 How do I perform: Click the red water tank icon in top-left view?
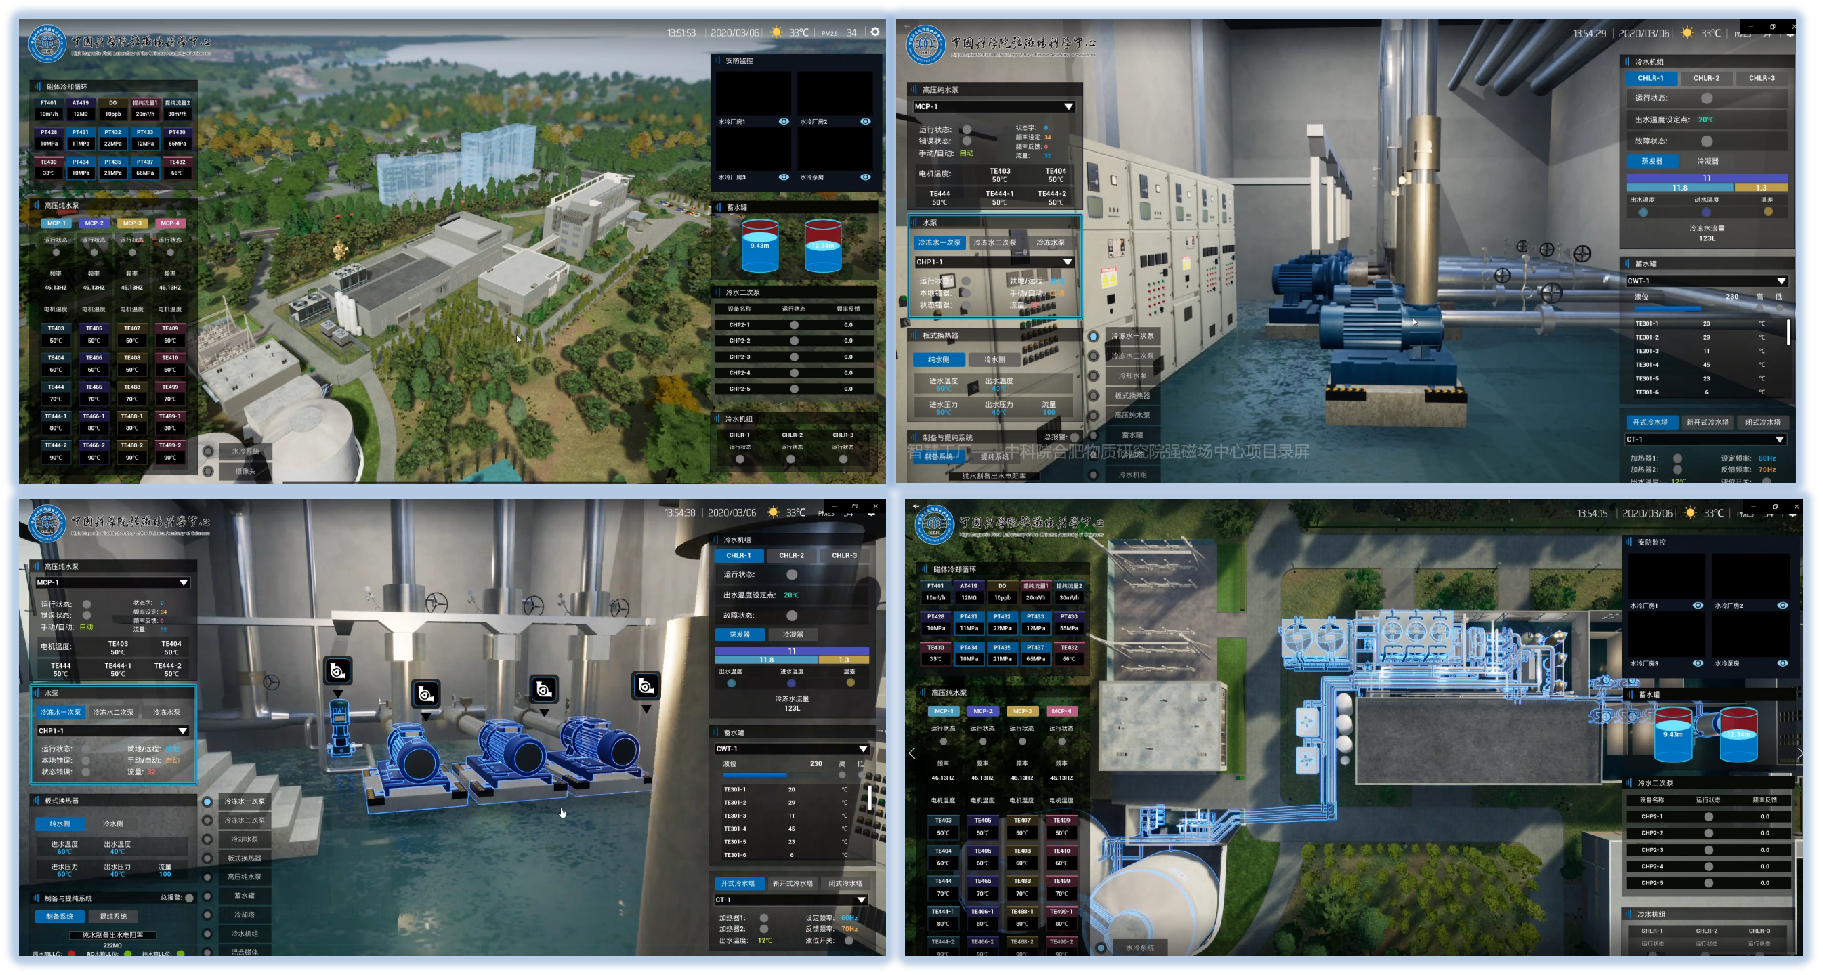pos(823,247)
